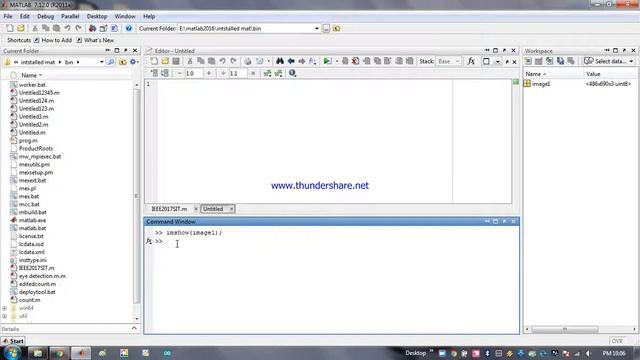Click Editor new script icon
Viewport: 640px width, 360px height.
(154, 61)
